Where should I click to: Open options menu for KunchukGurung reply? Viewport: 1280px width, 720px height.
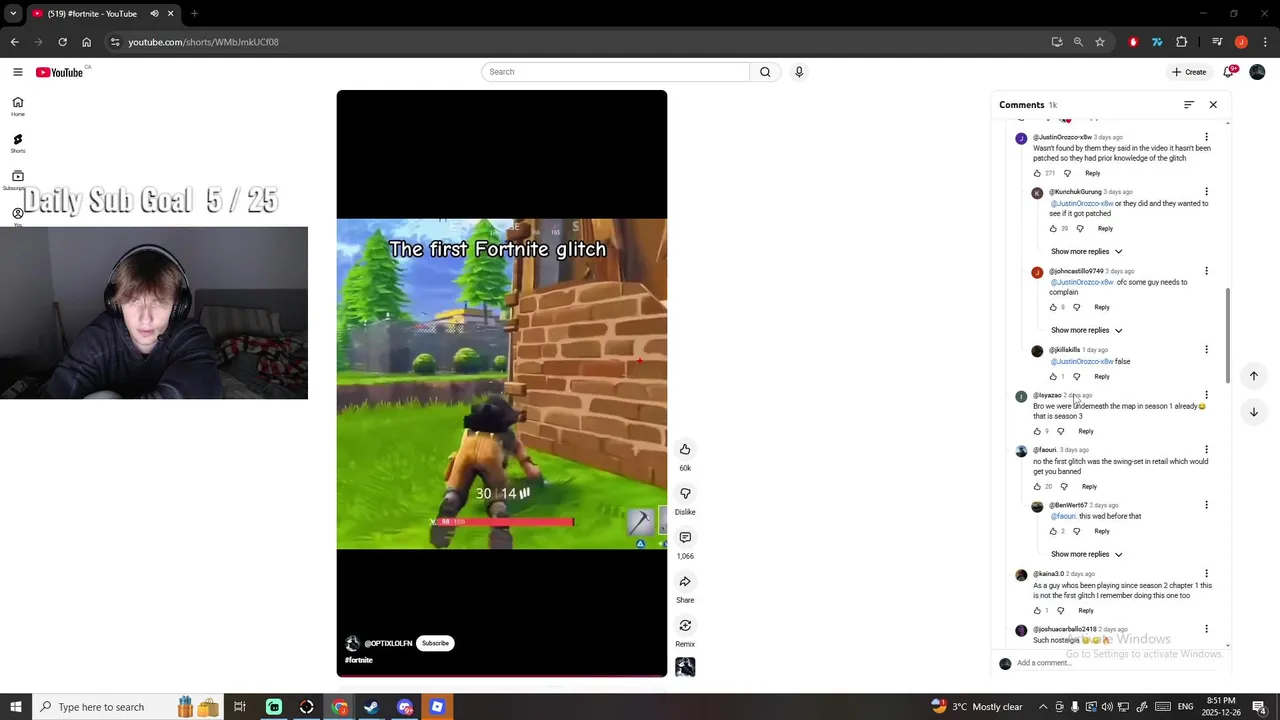1206,192
